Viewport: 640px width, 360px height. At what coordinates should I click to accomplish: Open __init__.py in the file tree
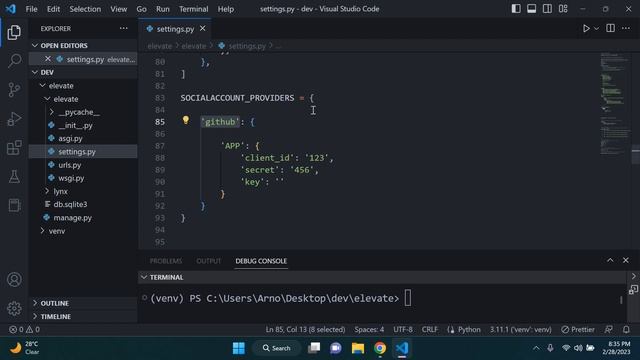click(83, 125)
